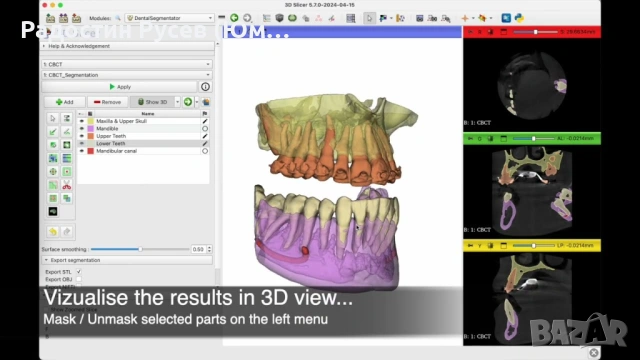Open the 1: CBCT volume dropdown
The image size is (640, 360).
click(x=127, y=64)
